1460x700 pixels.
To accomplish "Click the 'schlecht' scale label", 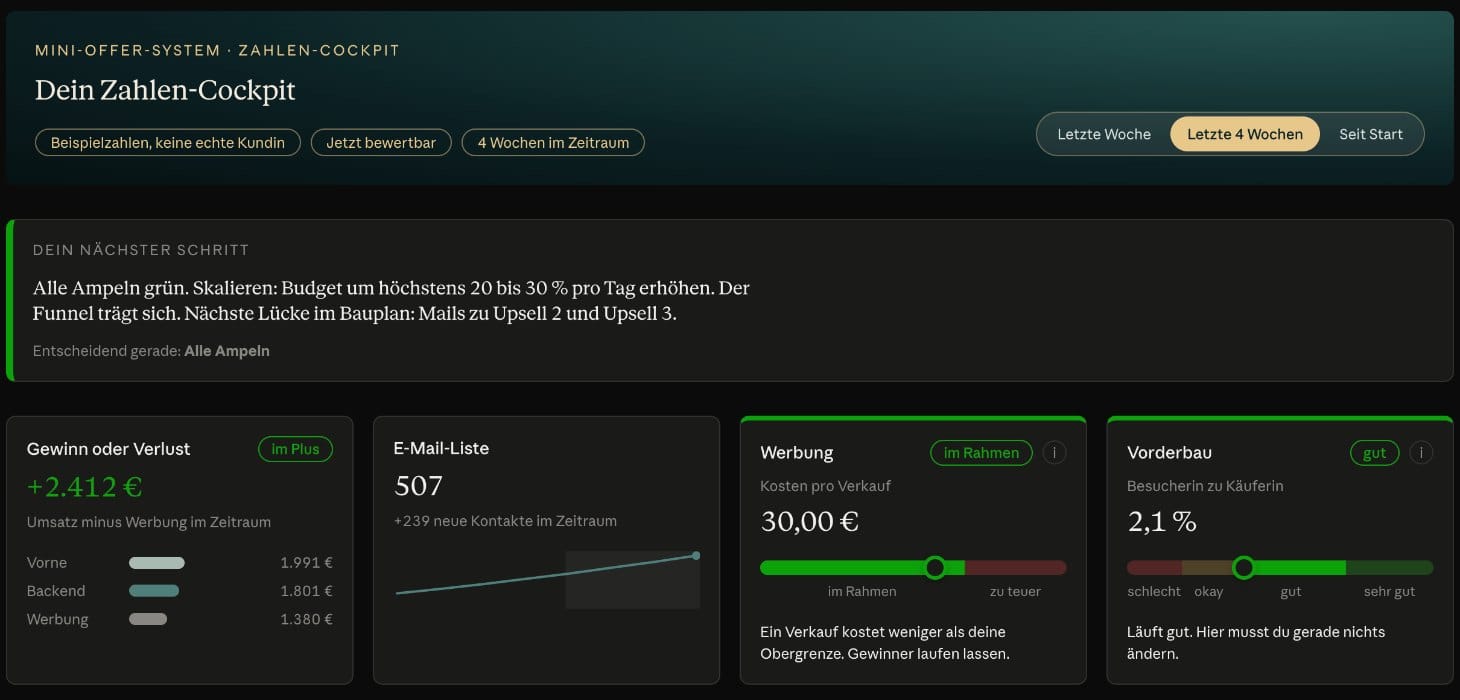I will coord(1154,591).
